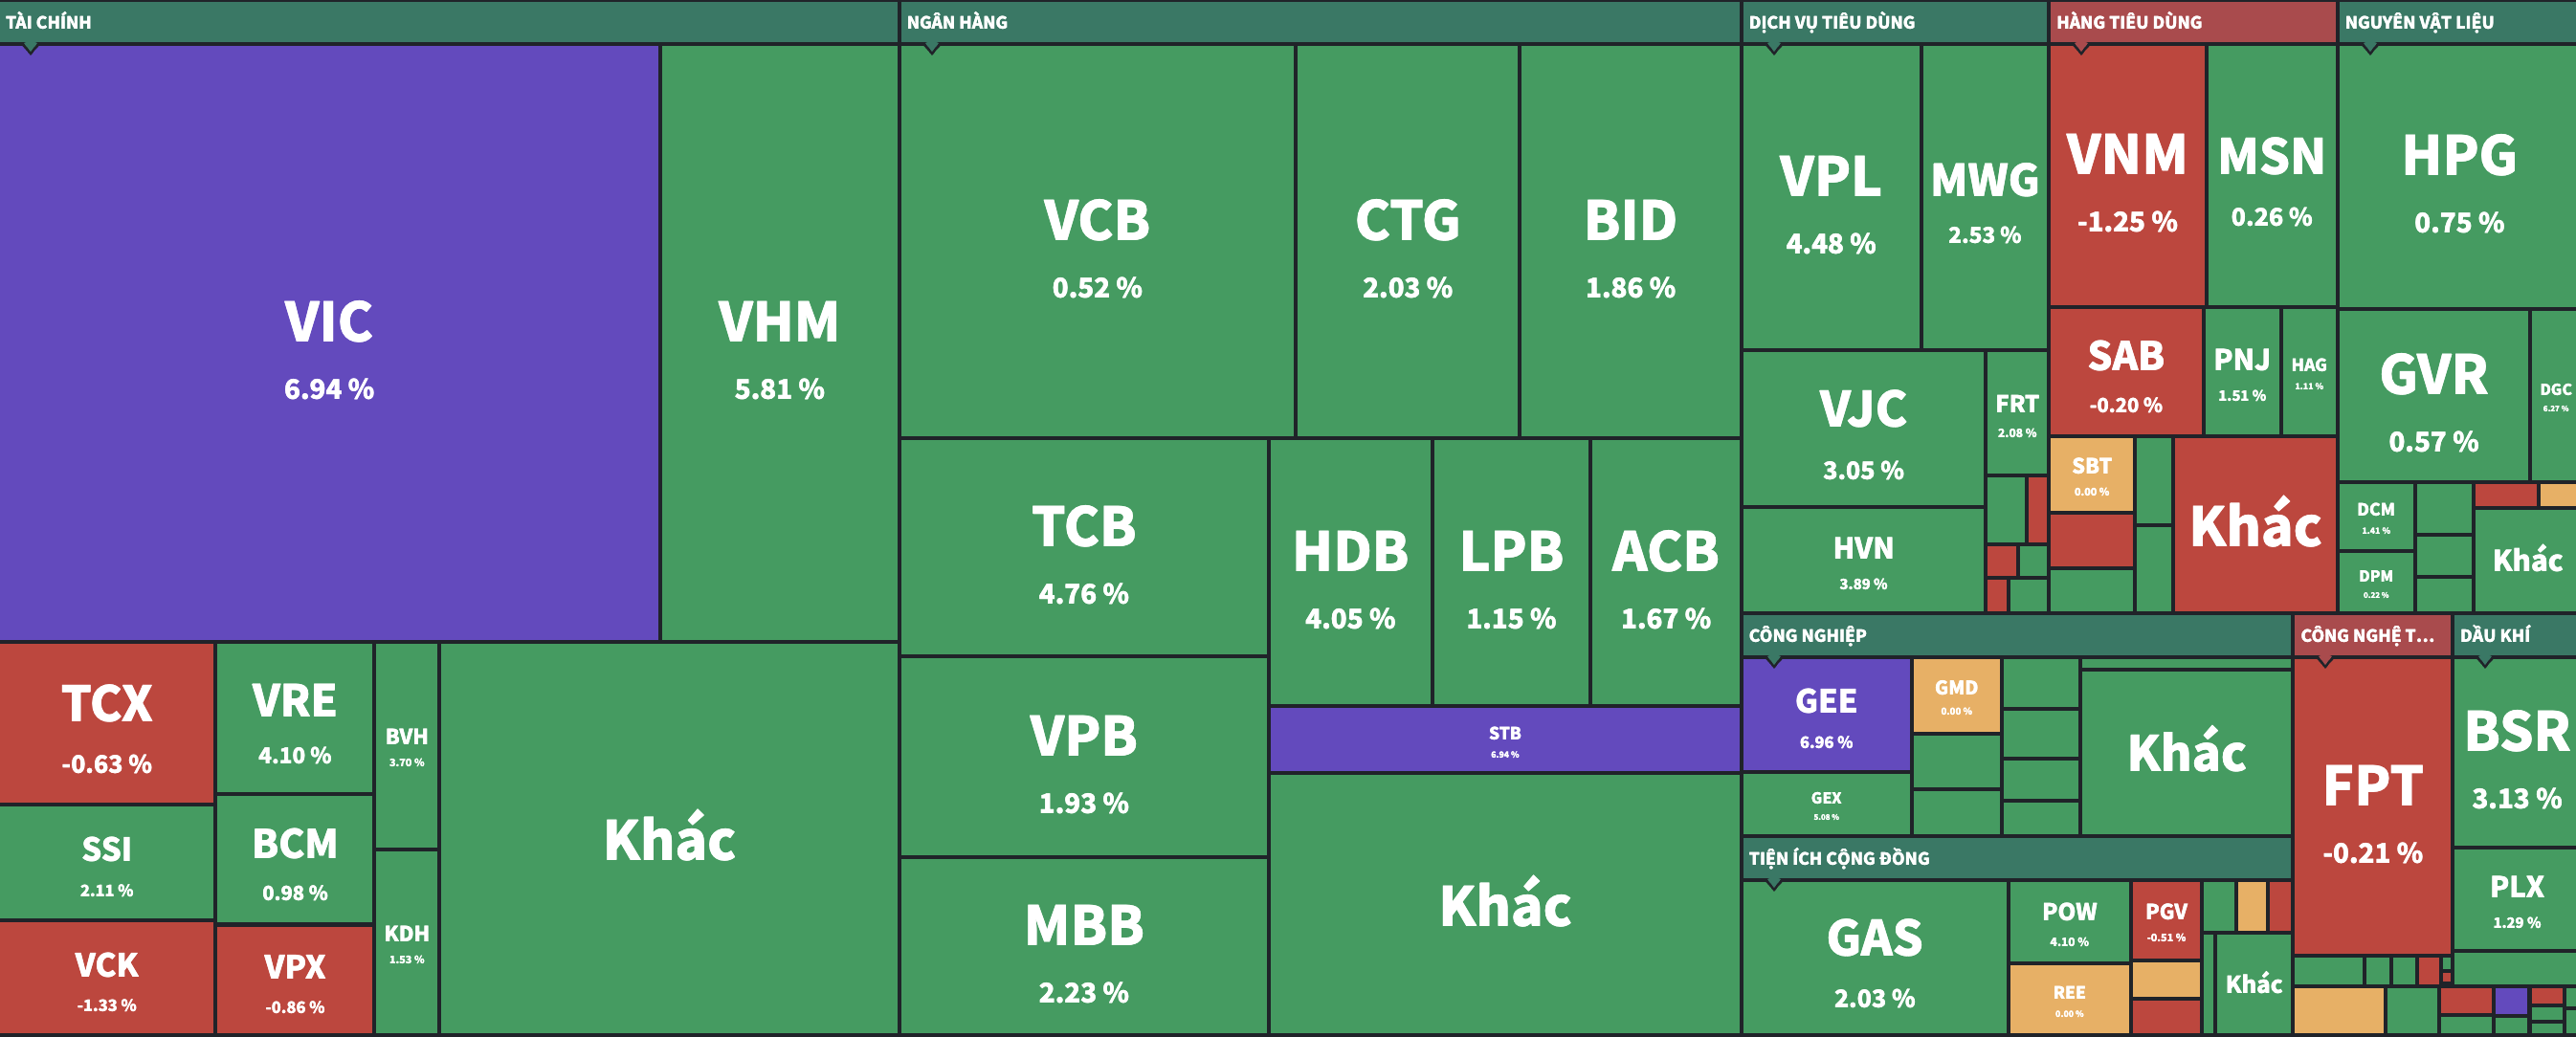Open the VCB bank stock tile

point(1096,241)
